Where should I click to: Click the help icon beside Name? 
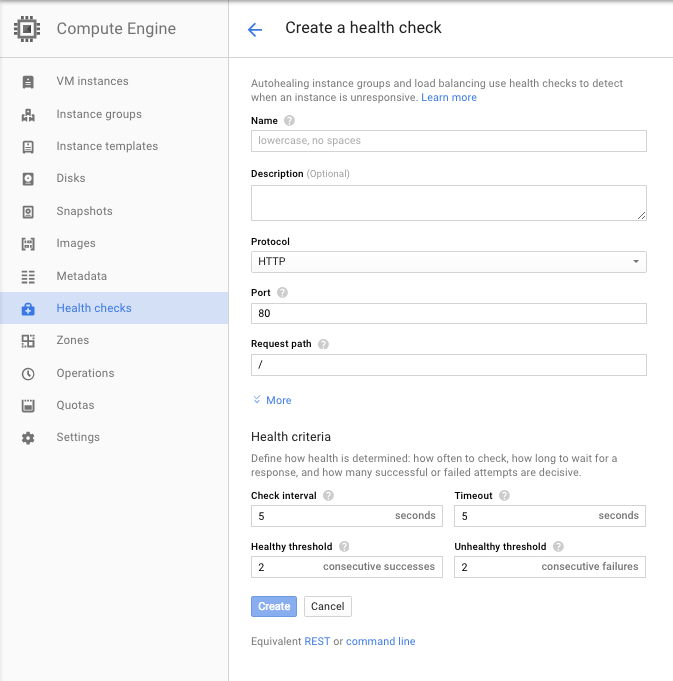290,121
